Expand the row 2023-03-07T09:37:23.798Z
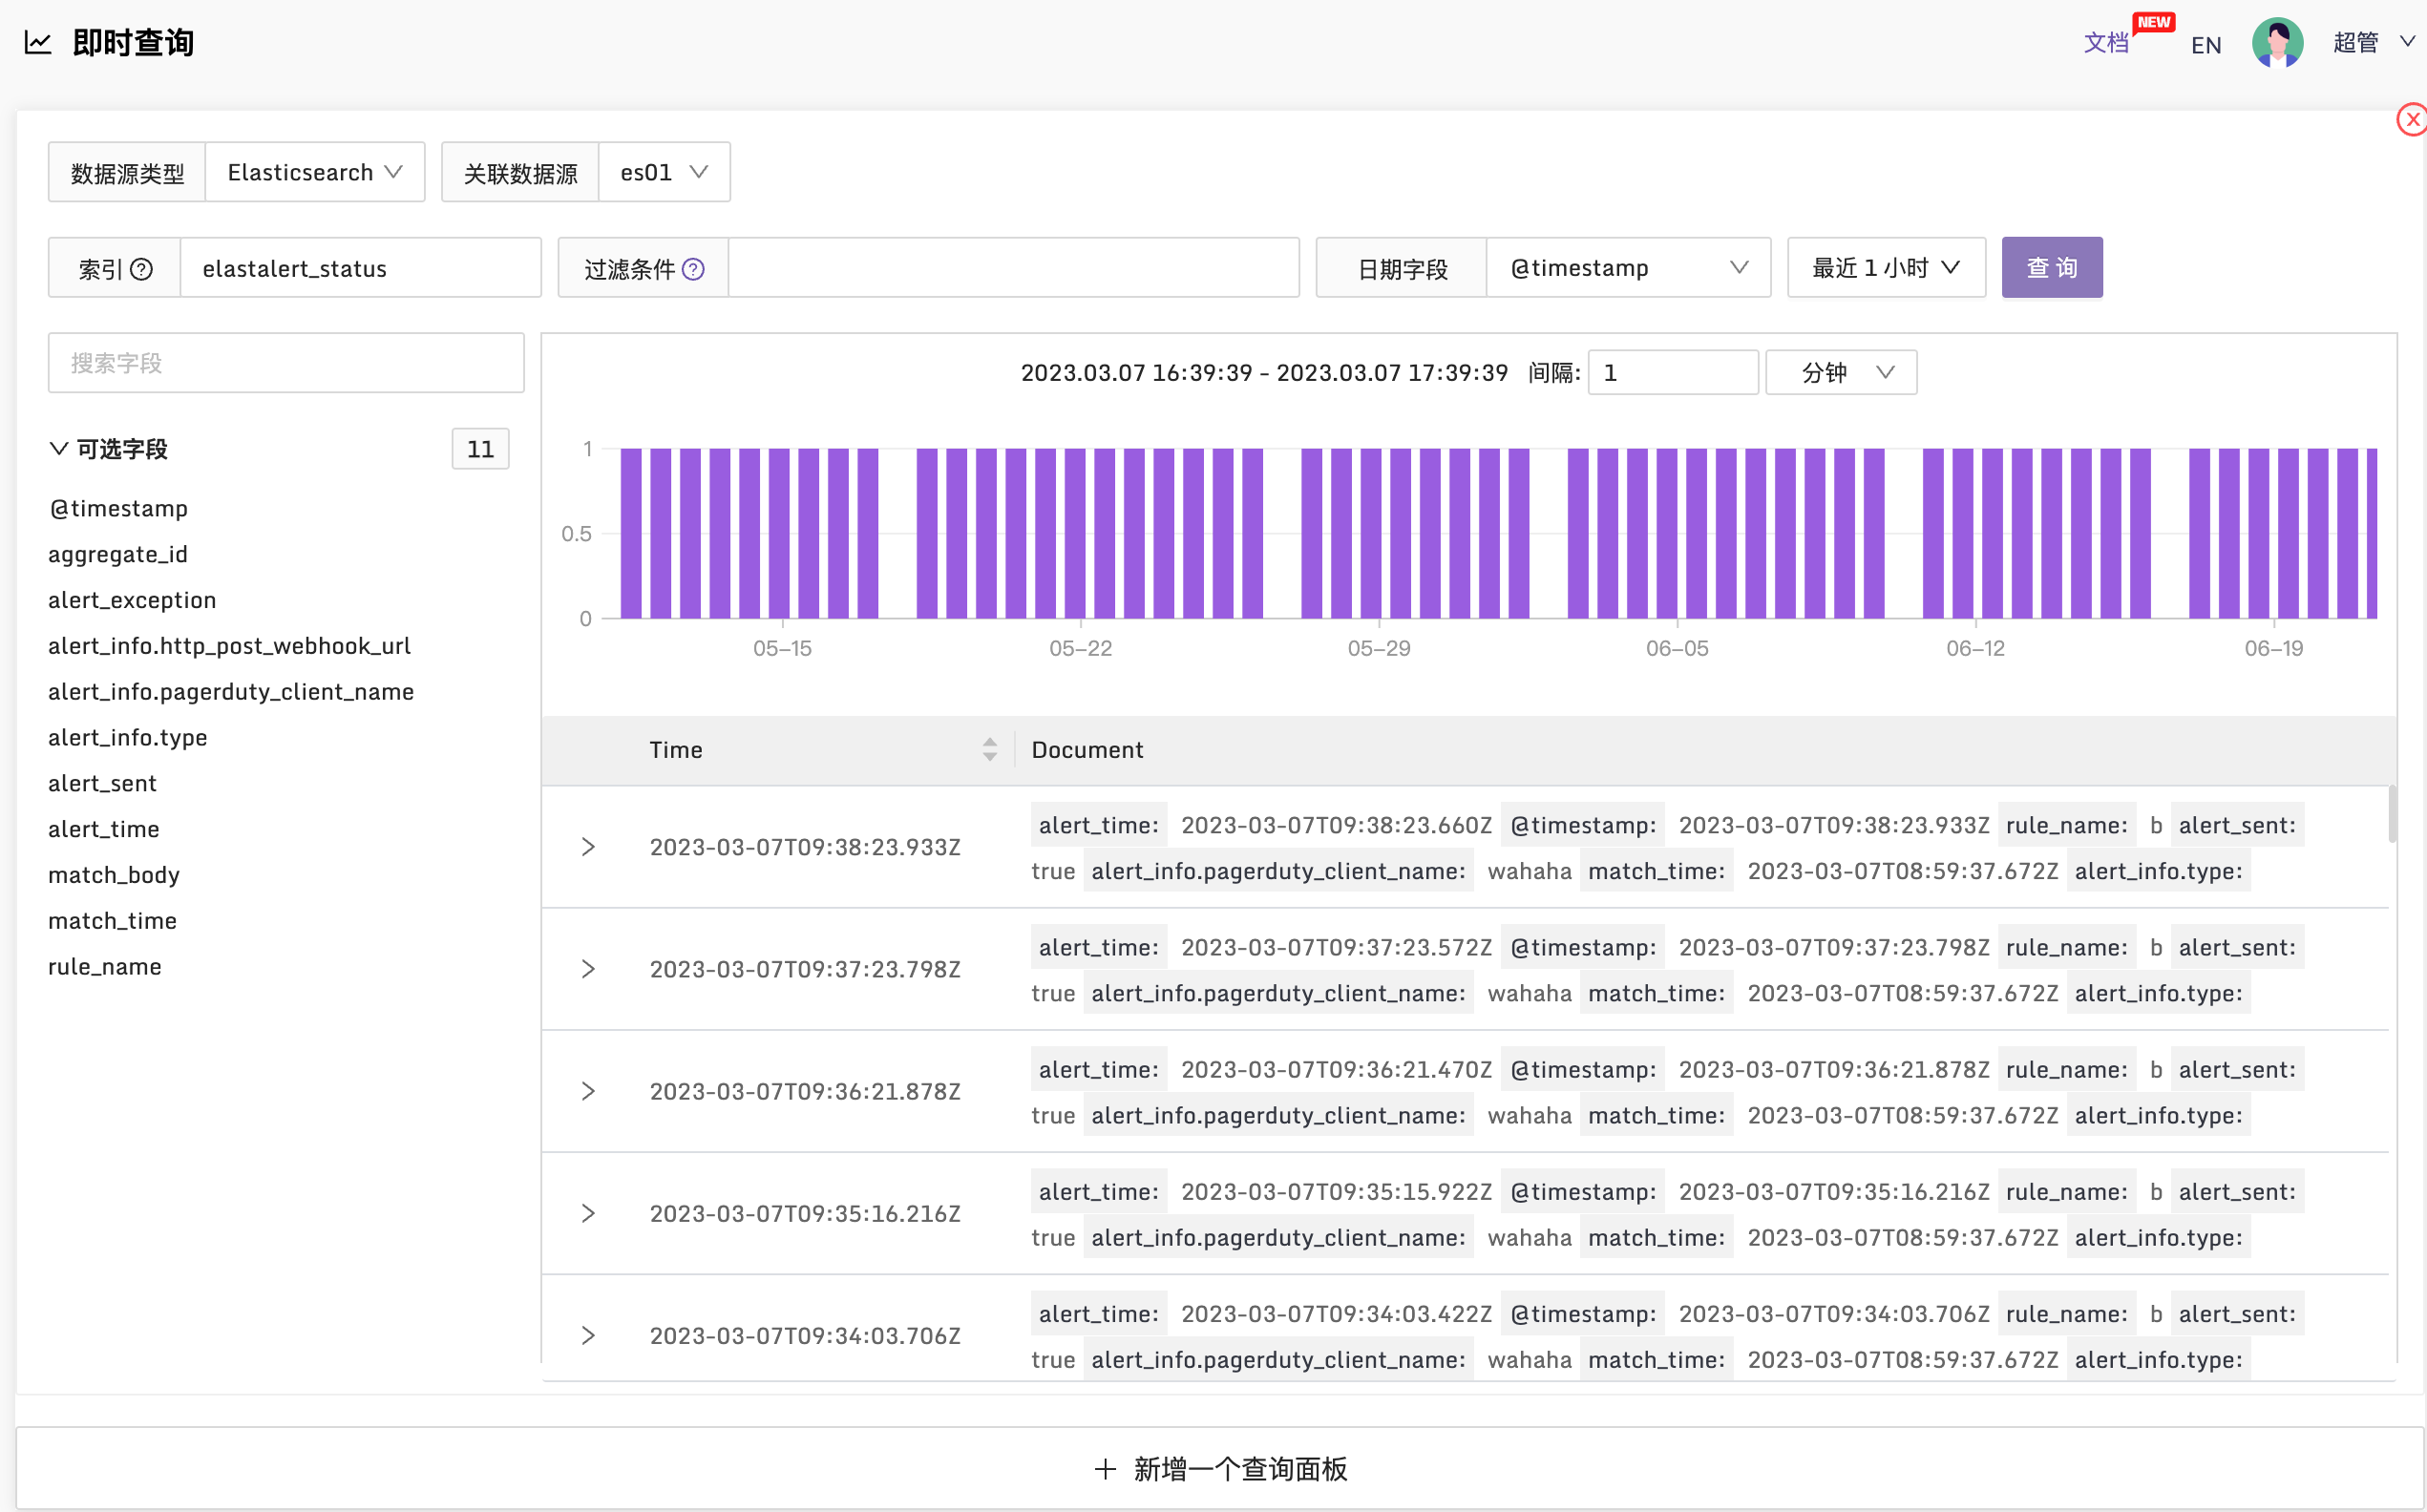Screen dimensions: 2427x1512 (588, 969)
